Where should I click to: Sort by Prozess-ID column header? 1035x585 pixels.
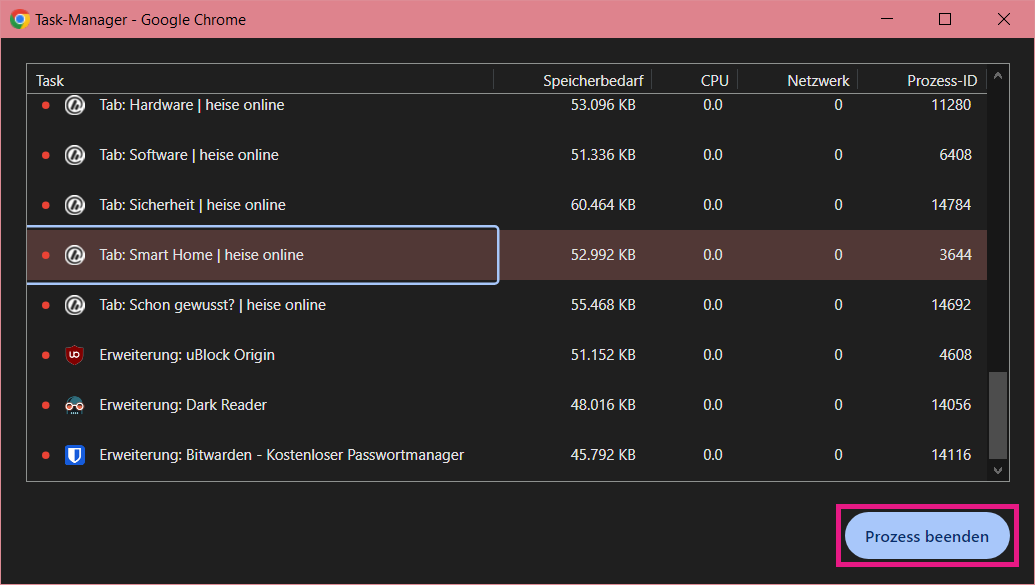(x=941, y=80)
